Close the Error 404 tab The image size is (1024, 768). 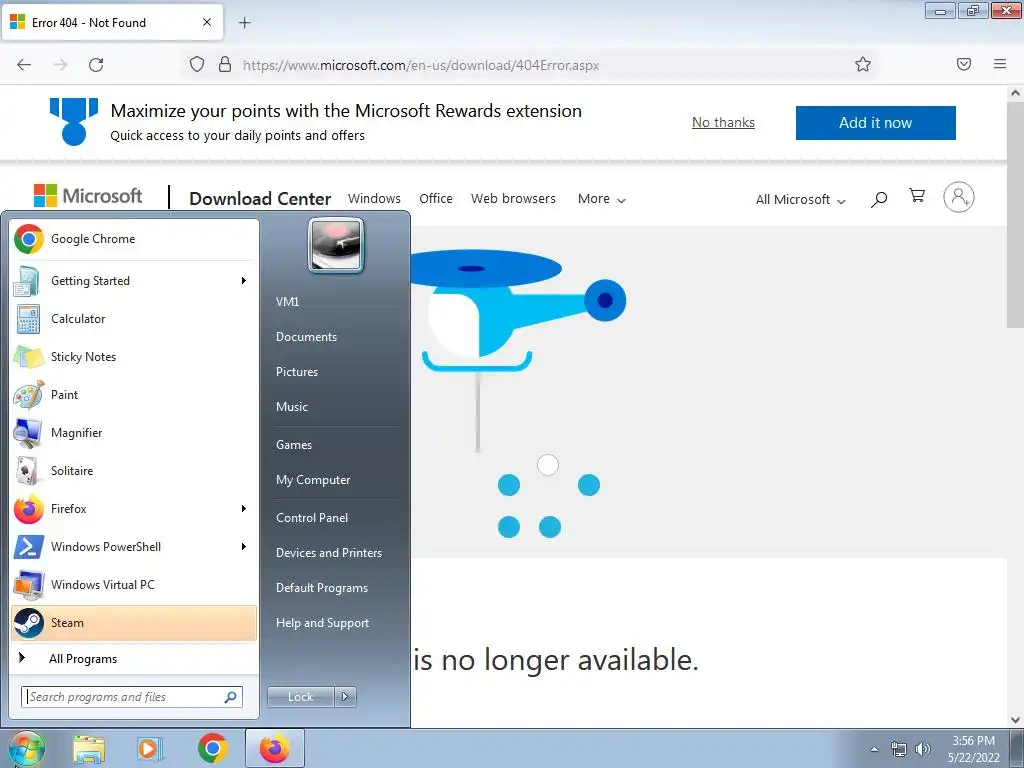point(206,22)
